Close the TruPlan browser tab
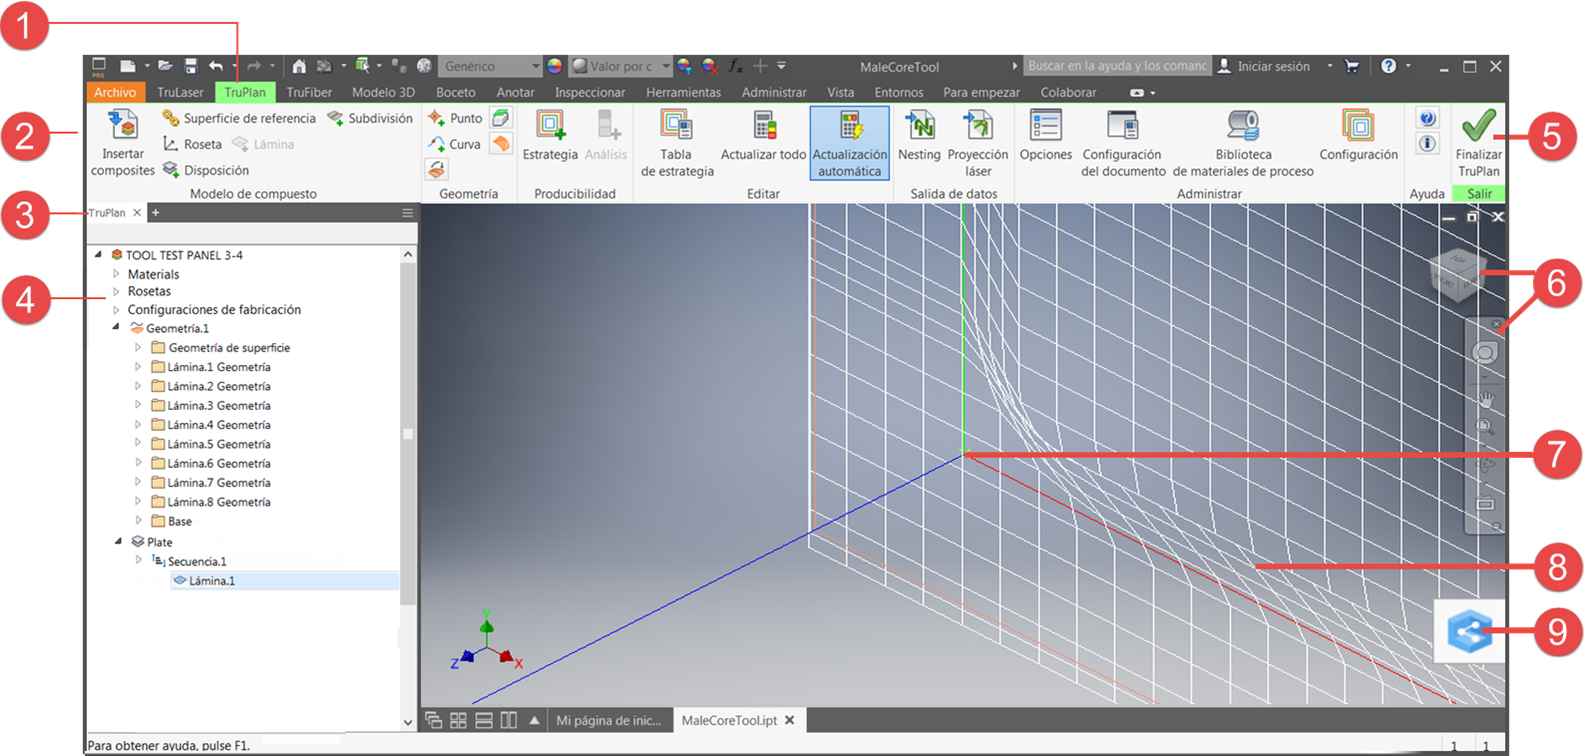1586x756 pixels. [x=137, y=213]
